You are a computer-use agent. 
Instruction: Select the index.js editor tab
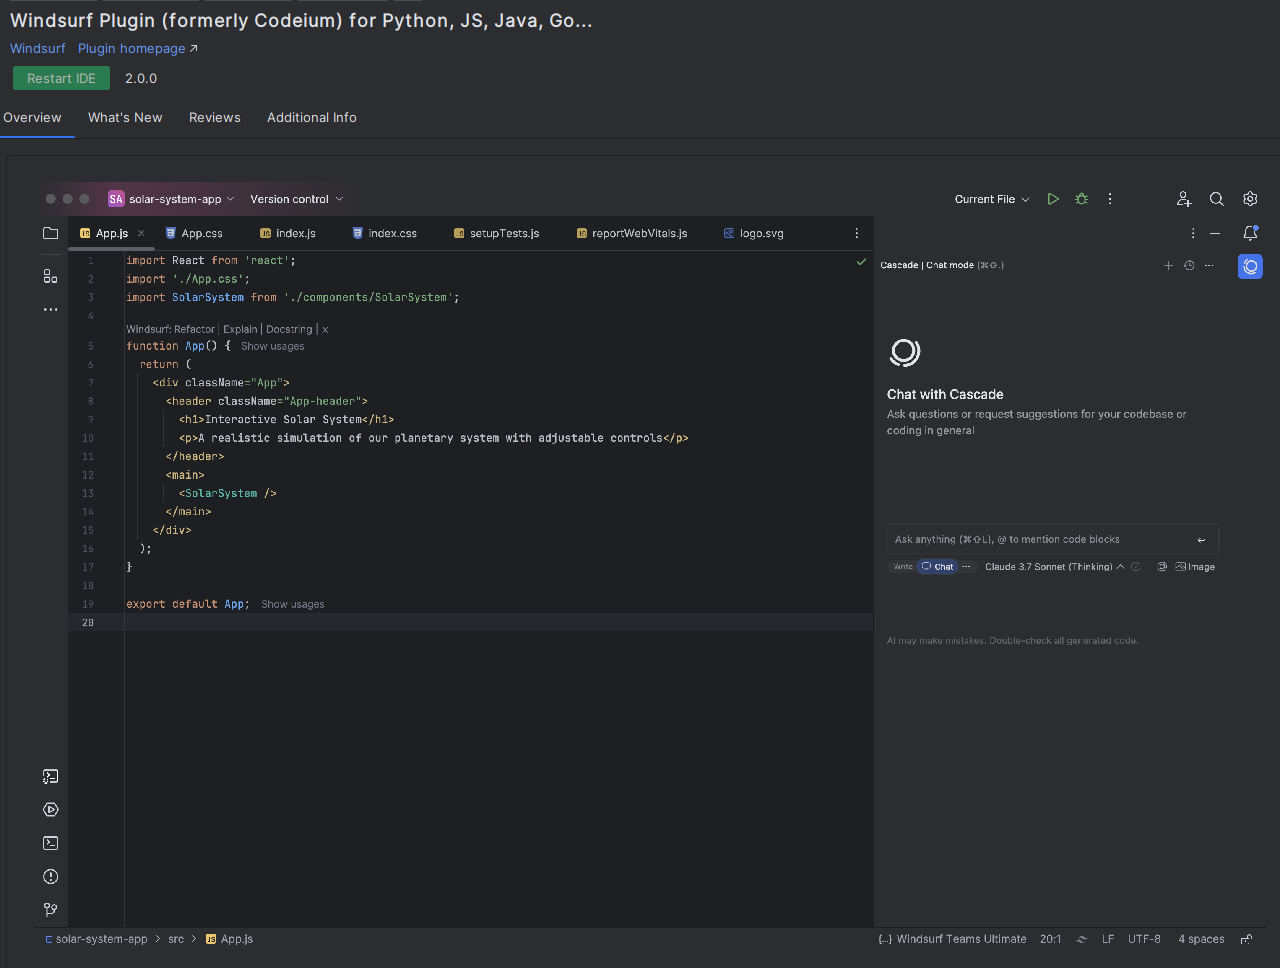click(x=288, y=233)
